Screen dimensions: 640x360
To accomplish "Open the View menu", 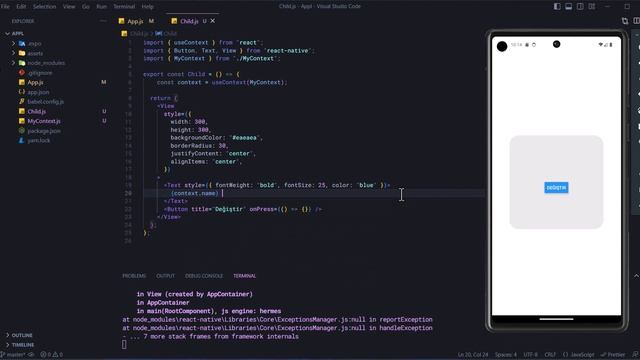I will (69, 7).
